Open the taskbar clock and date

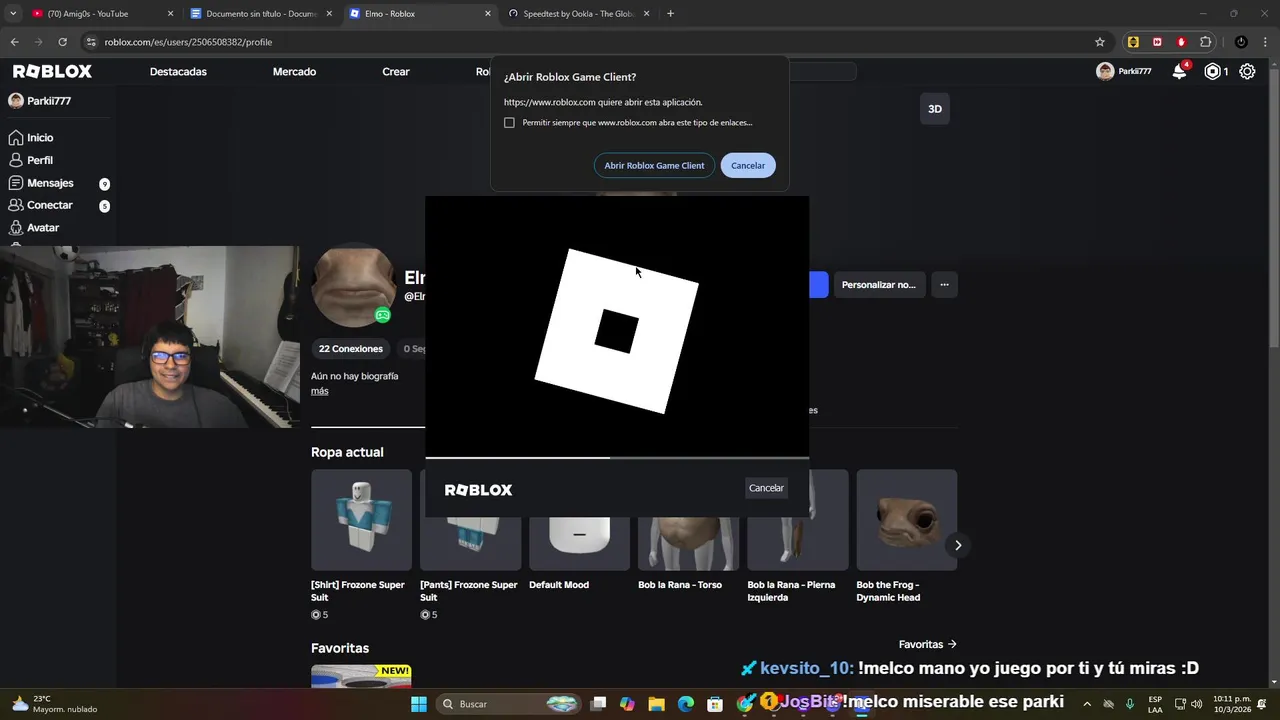pyautogui.click(x=1231, y=704)
